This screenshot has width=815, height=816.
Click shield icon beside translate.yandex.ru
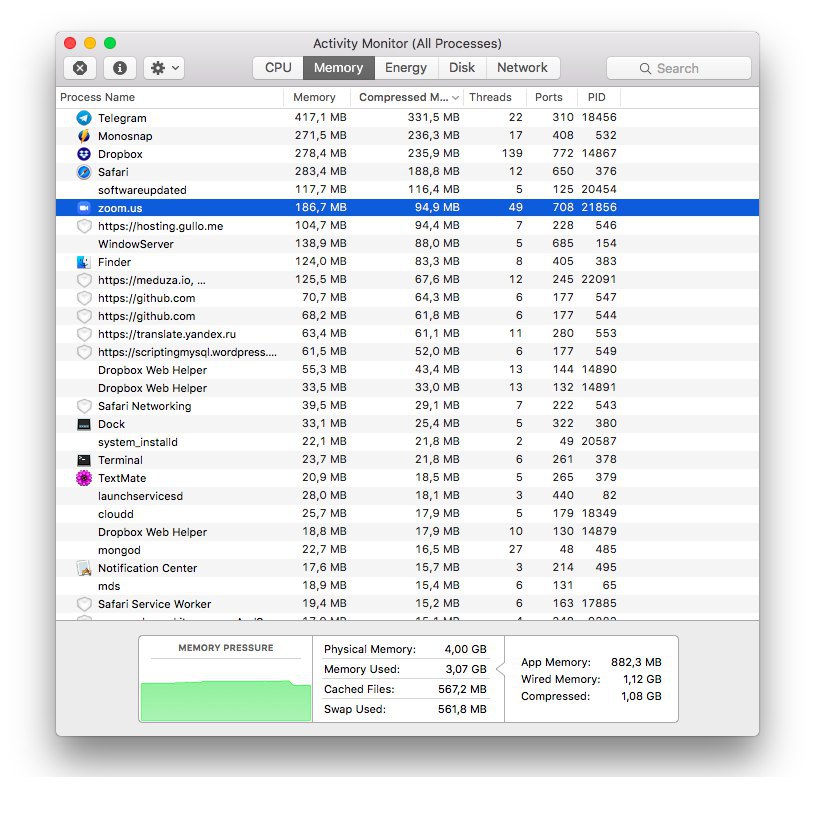(84, 334)
